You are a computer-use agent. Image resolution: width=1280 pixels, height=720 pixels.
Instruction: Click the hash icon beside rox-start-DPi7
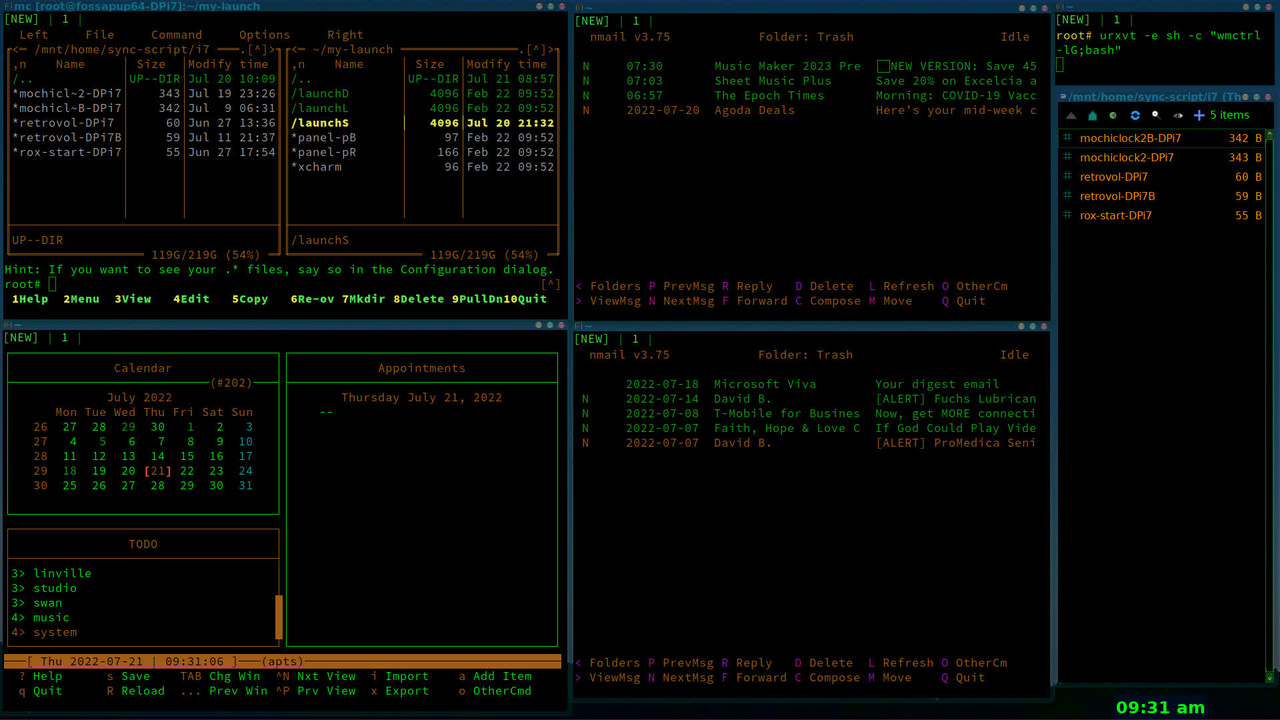pyautogui.click(x=1068, y=215)
